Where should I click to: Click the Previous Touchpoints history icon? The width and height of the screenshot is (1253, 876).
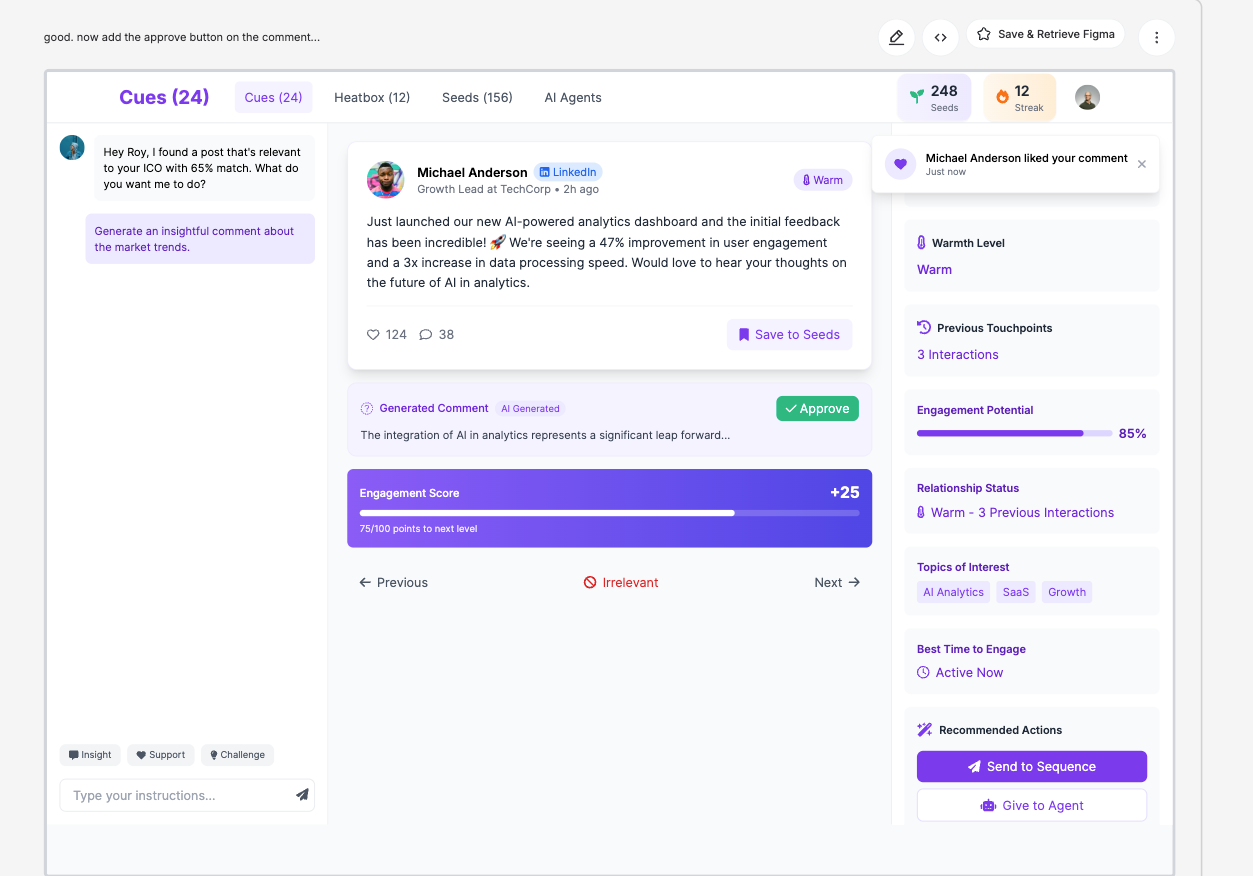click(x=924, y=328)
